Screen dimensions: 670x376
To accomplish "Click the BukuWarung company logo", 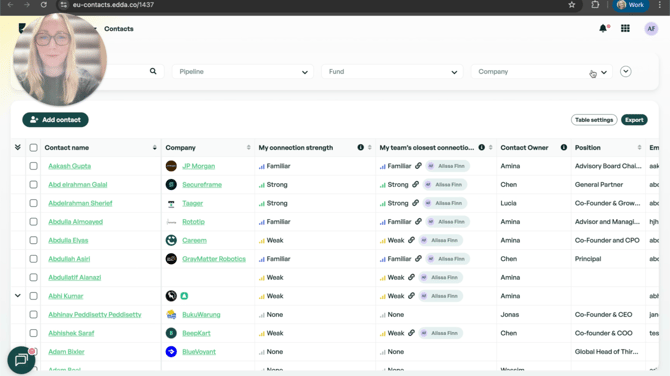I will pyautogui.click(x=171, y=314).
